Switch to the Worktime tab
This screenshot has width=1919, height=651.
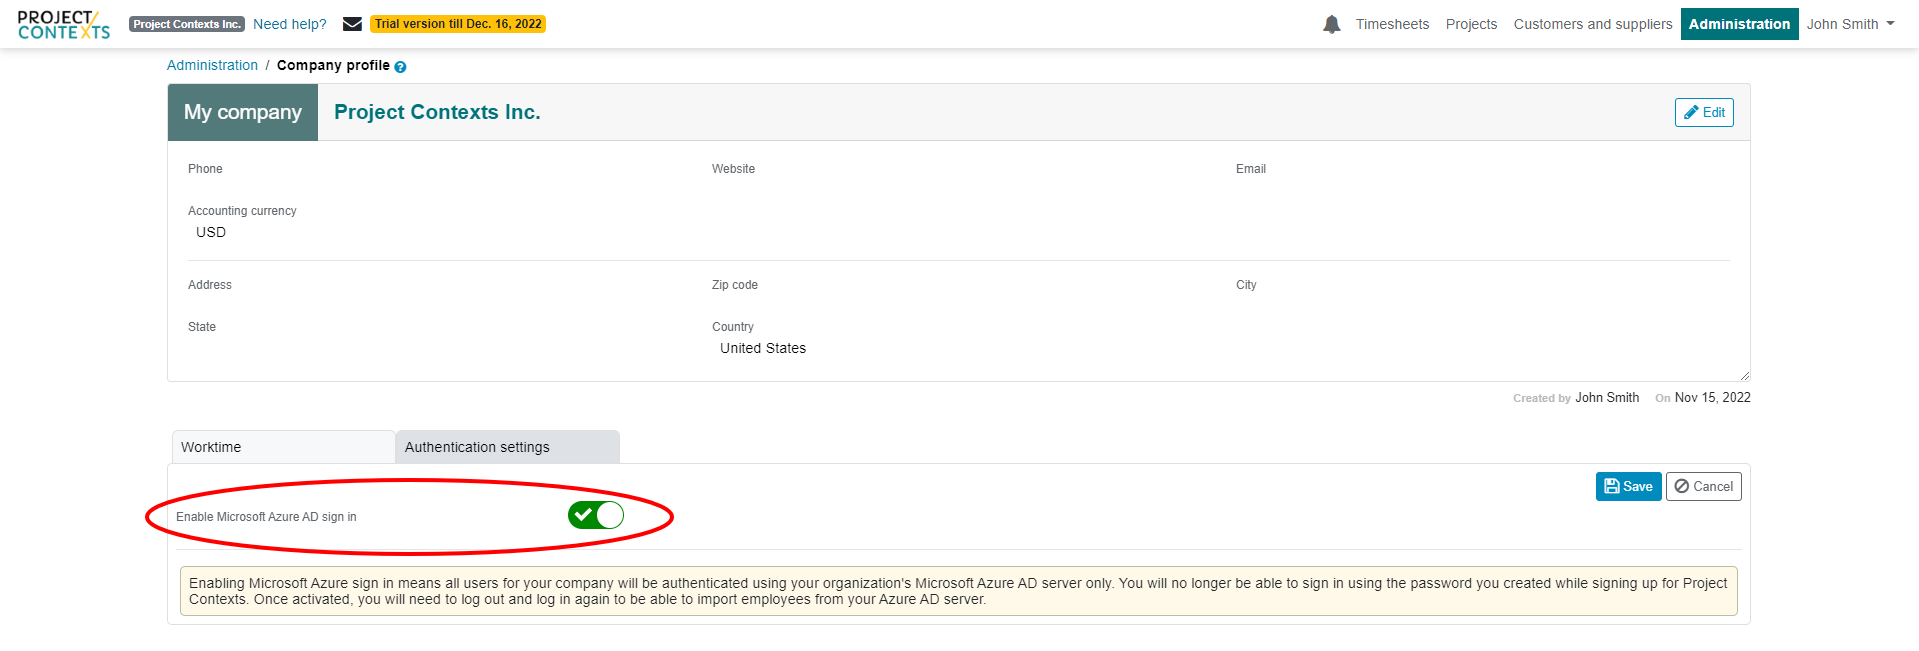click(x=284, y=447)
